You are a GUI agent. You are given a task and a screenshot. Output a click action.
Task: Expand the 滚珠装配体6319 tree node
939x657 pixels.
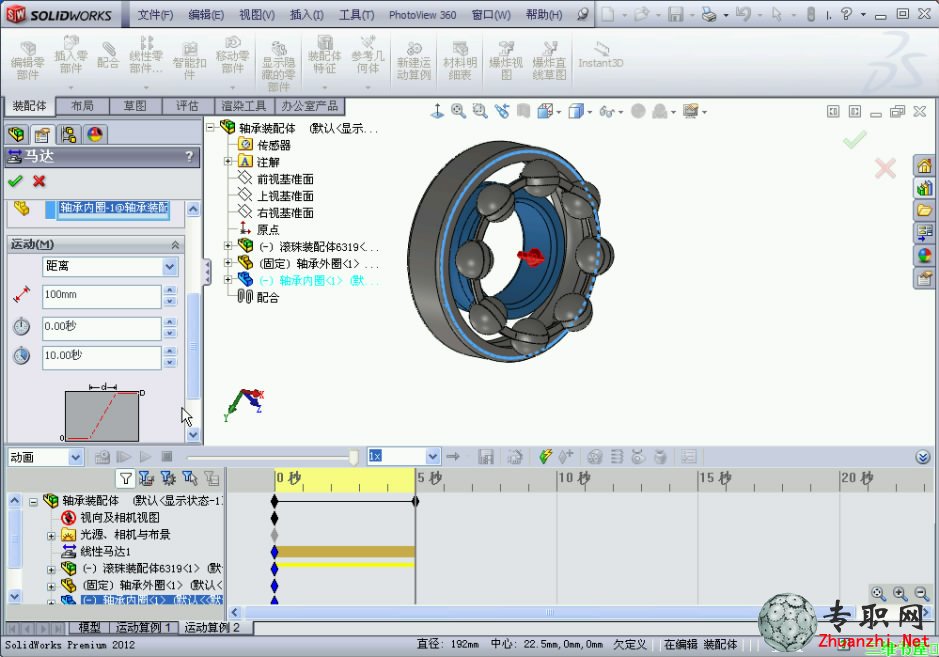228,246
